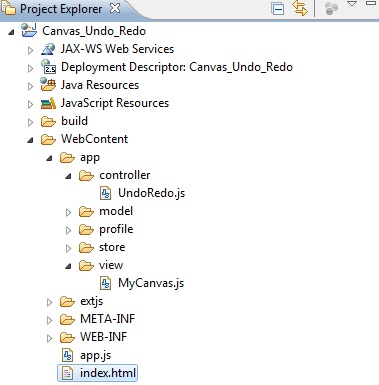Select the 'MyCanvas.js' file name
Screen dimensions: 379x385
(151, 283)
